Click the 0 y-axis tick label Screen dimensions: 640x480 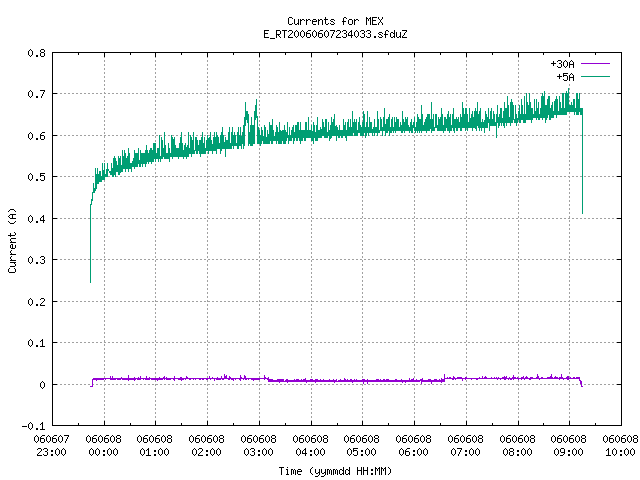tap(42, 384)
